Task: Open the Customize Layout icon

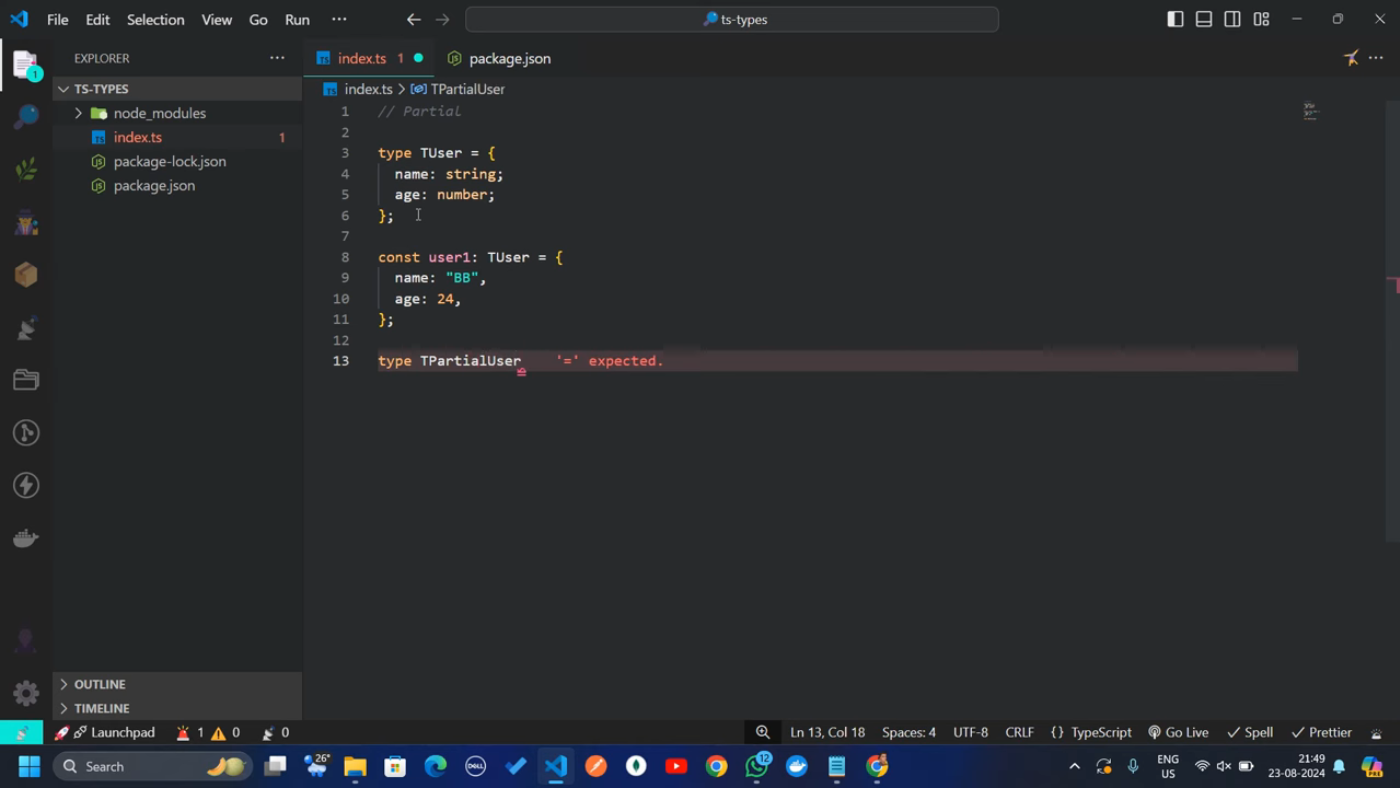Action: (1261, 19)
